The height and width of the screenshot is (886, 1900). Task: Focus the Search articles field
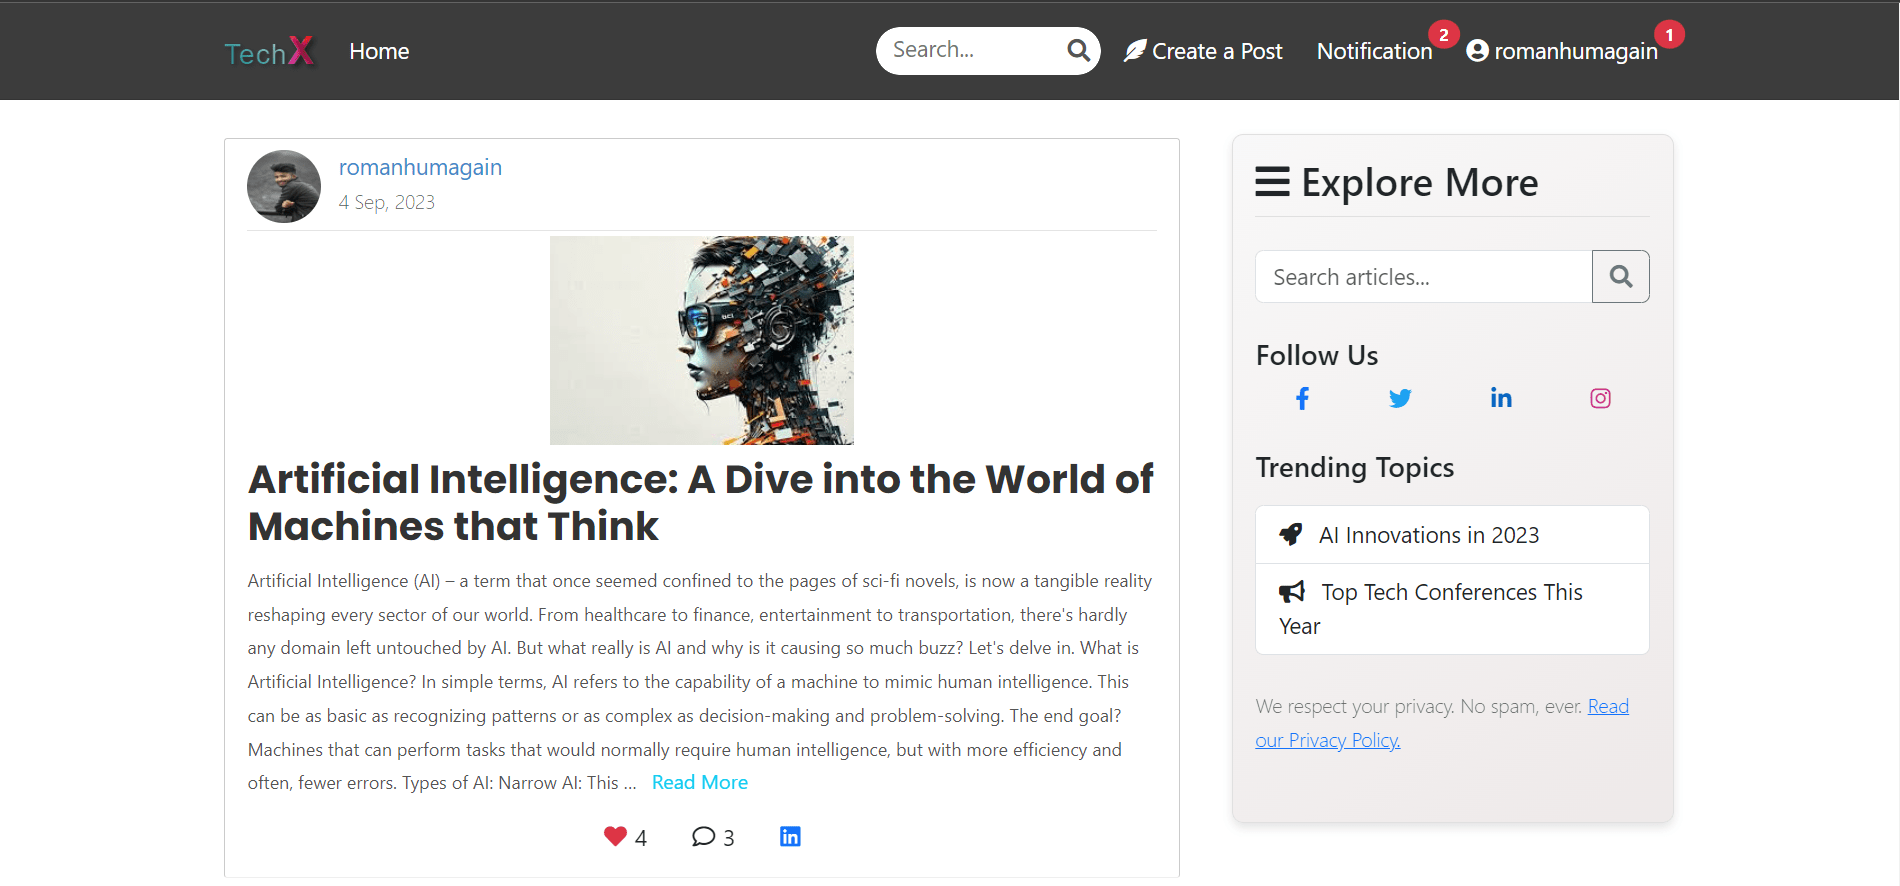point(1424,277)
